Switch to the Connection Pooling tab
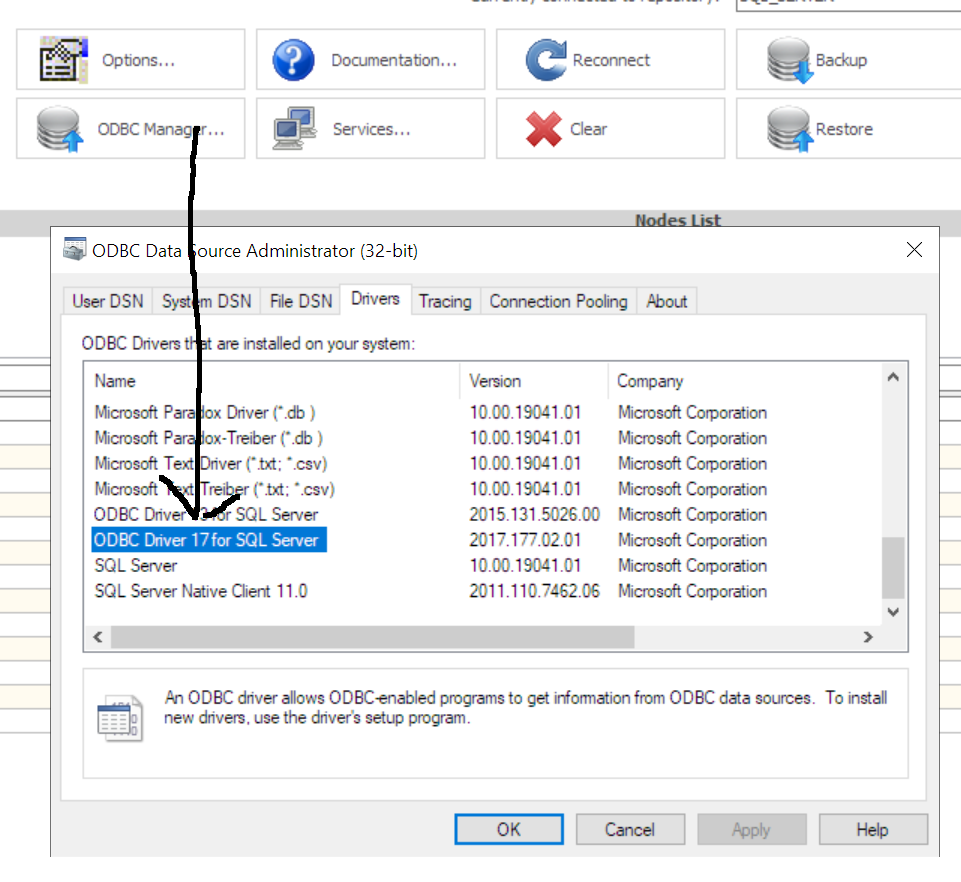 [x=558, y=301]
